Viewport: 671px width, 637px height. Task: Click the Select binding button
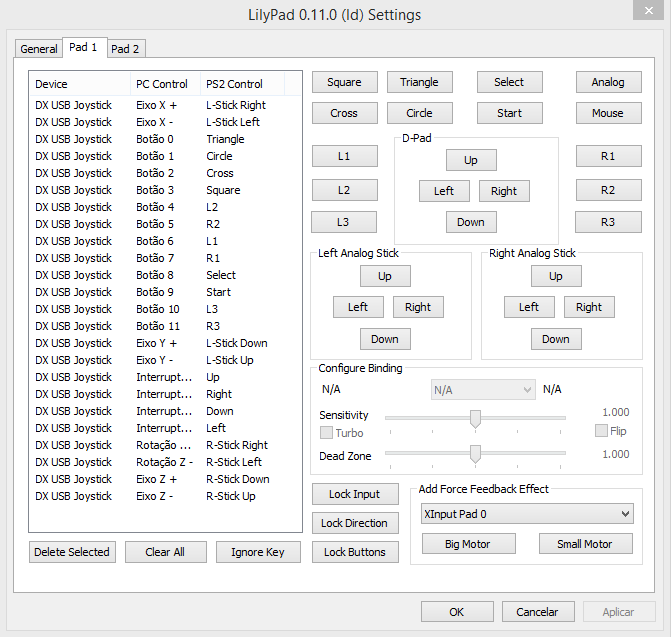tap(509, 82)
